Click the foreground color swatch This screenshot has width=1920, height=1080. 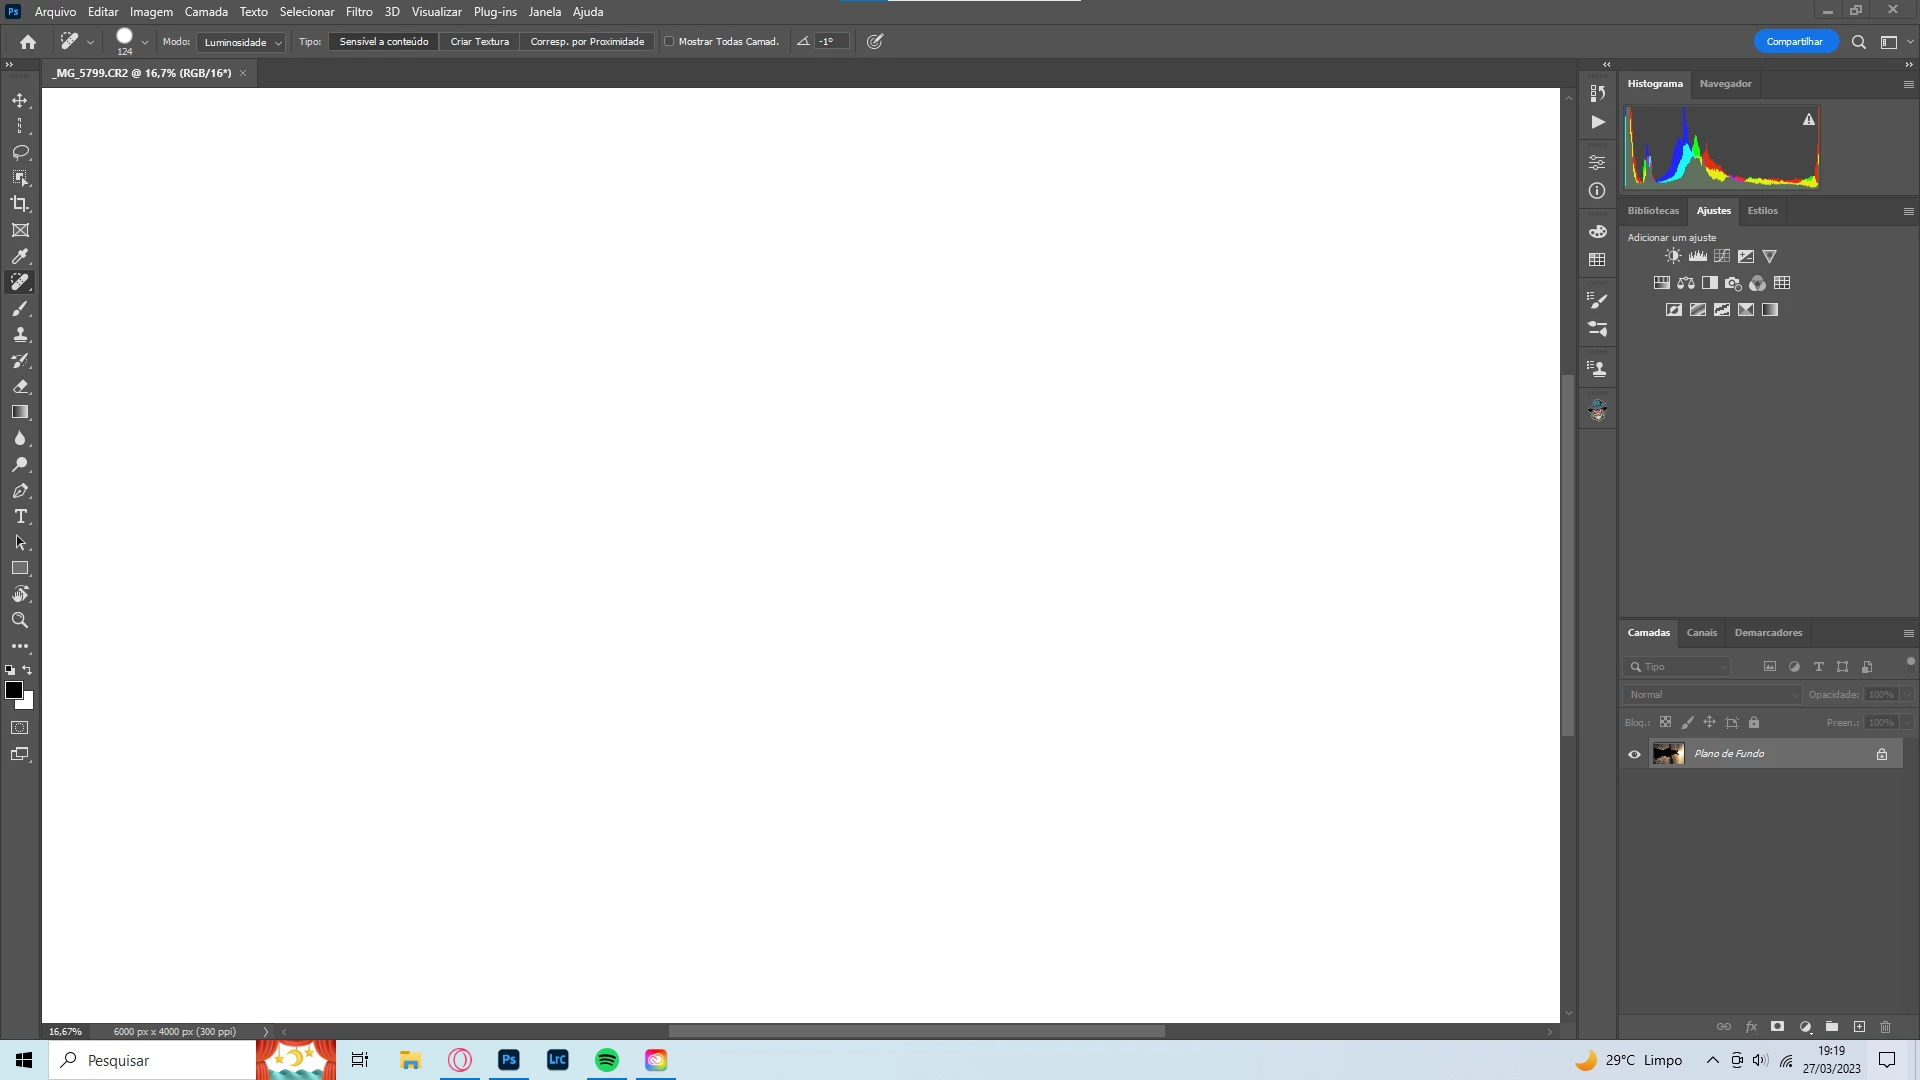click(14, 690)
